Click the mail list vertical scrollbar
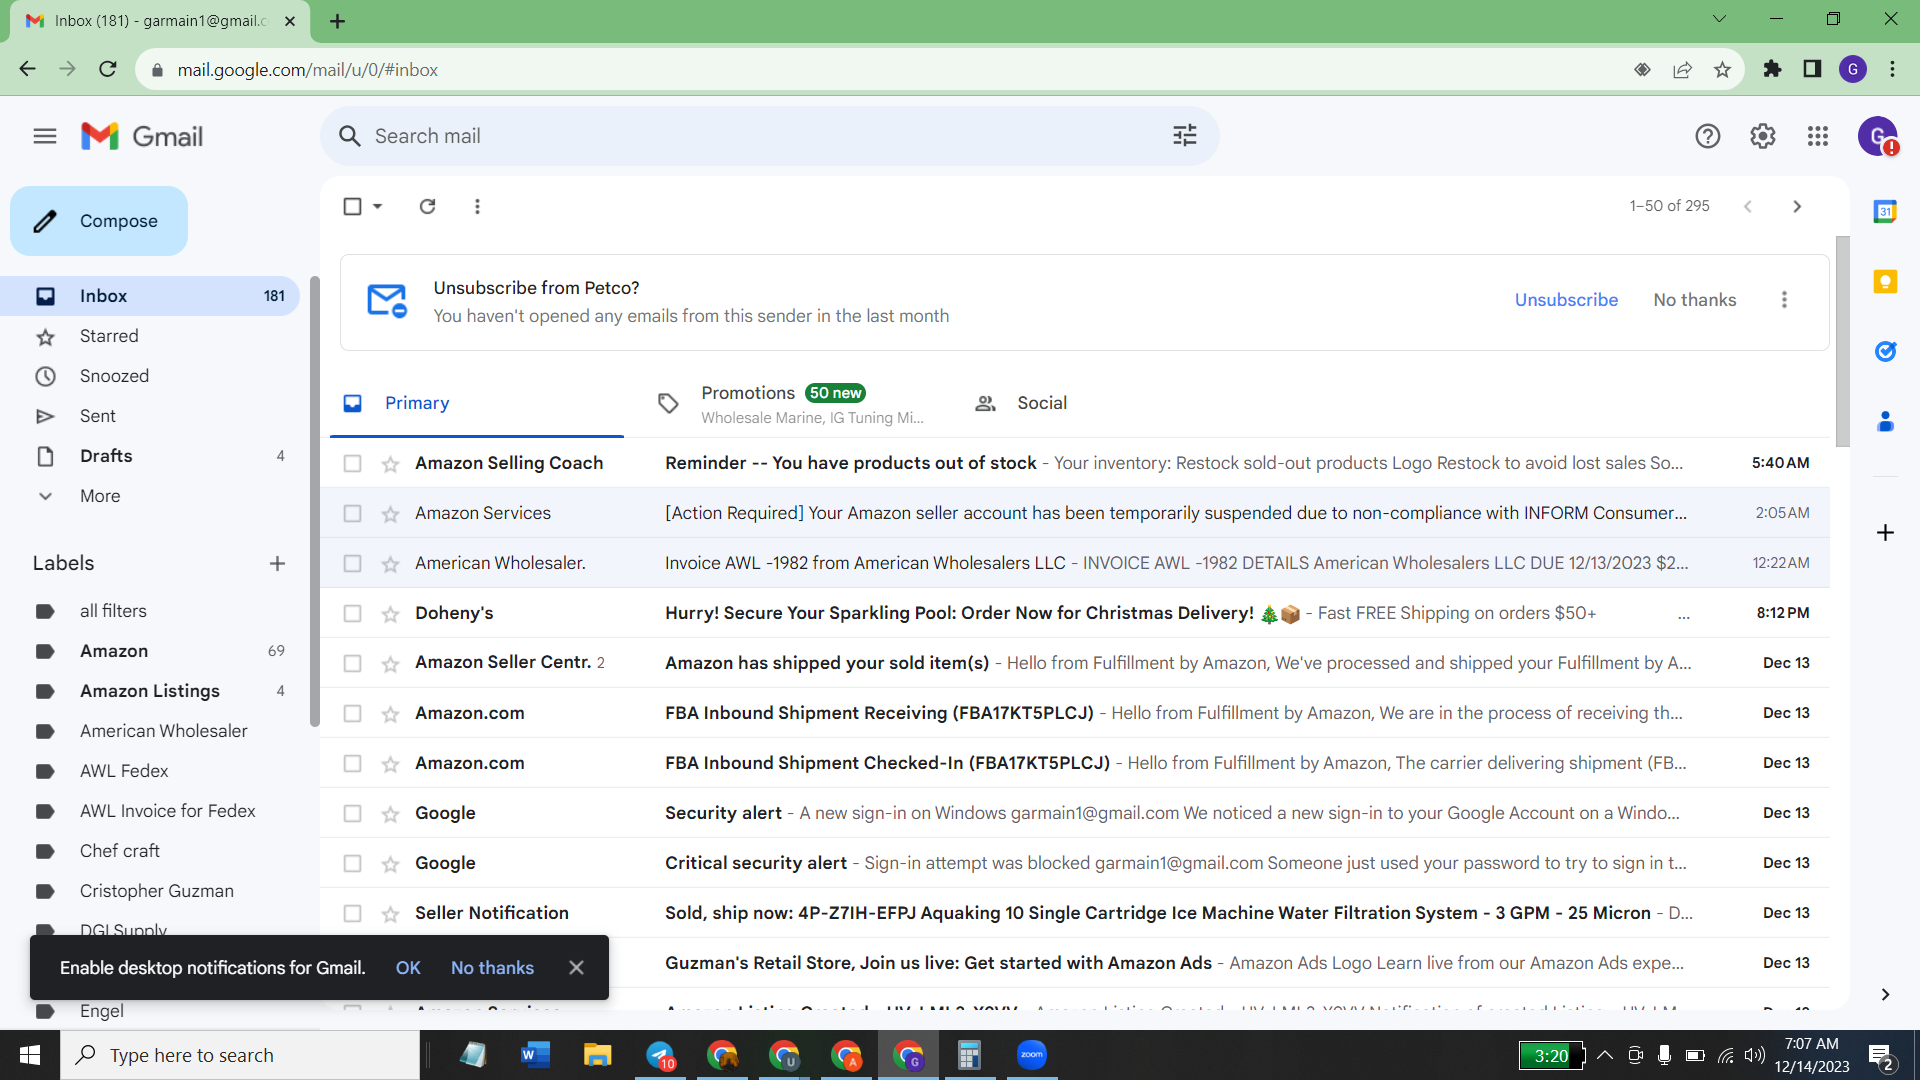 point(1842,341)
